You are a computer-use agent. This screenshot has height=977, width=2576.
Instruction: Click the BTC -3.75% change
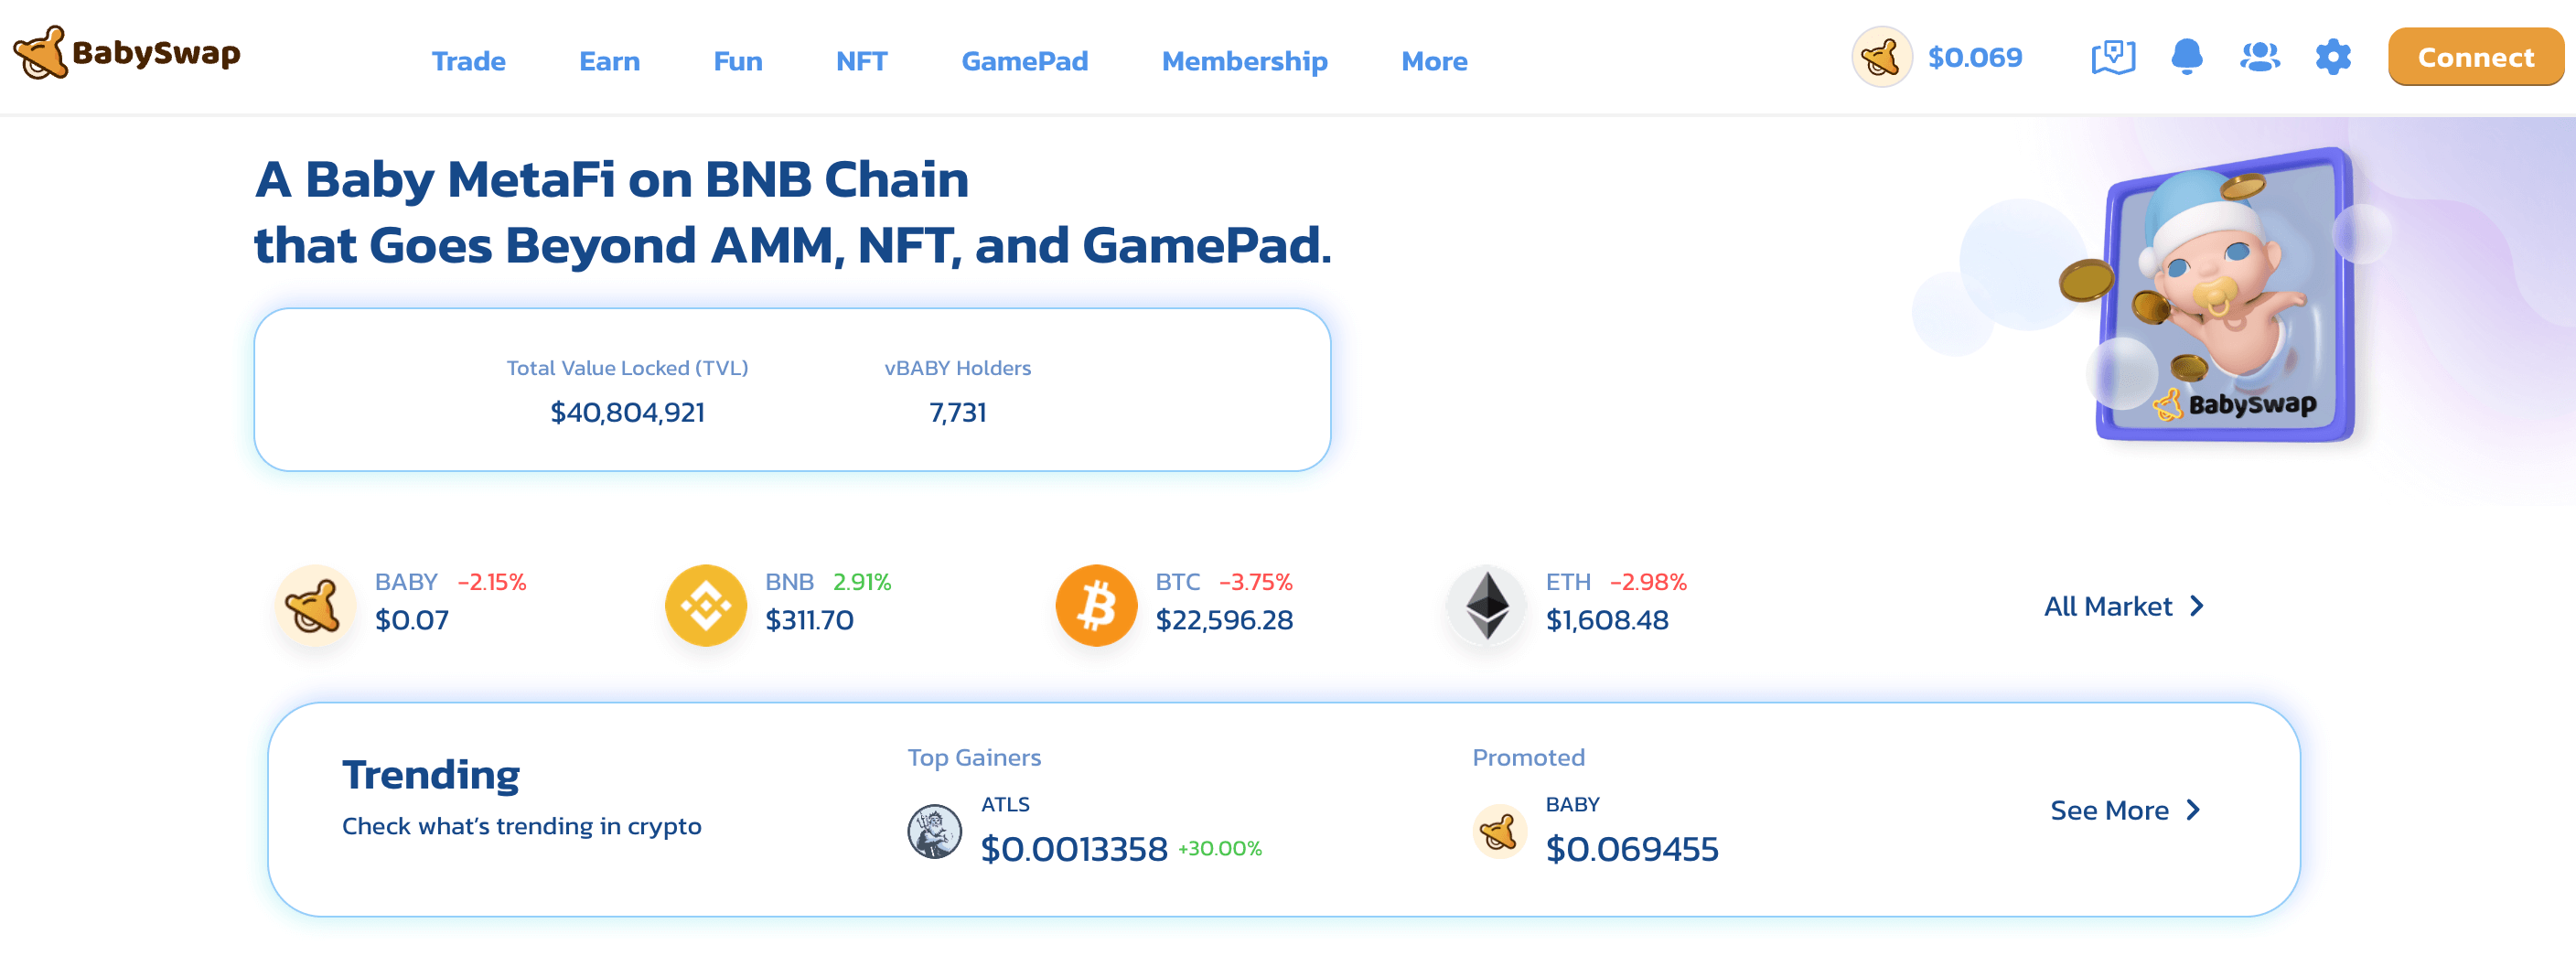(1255, 582)
